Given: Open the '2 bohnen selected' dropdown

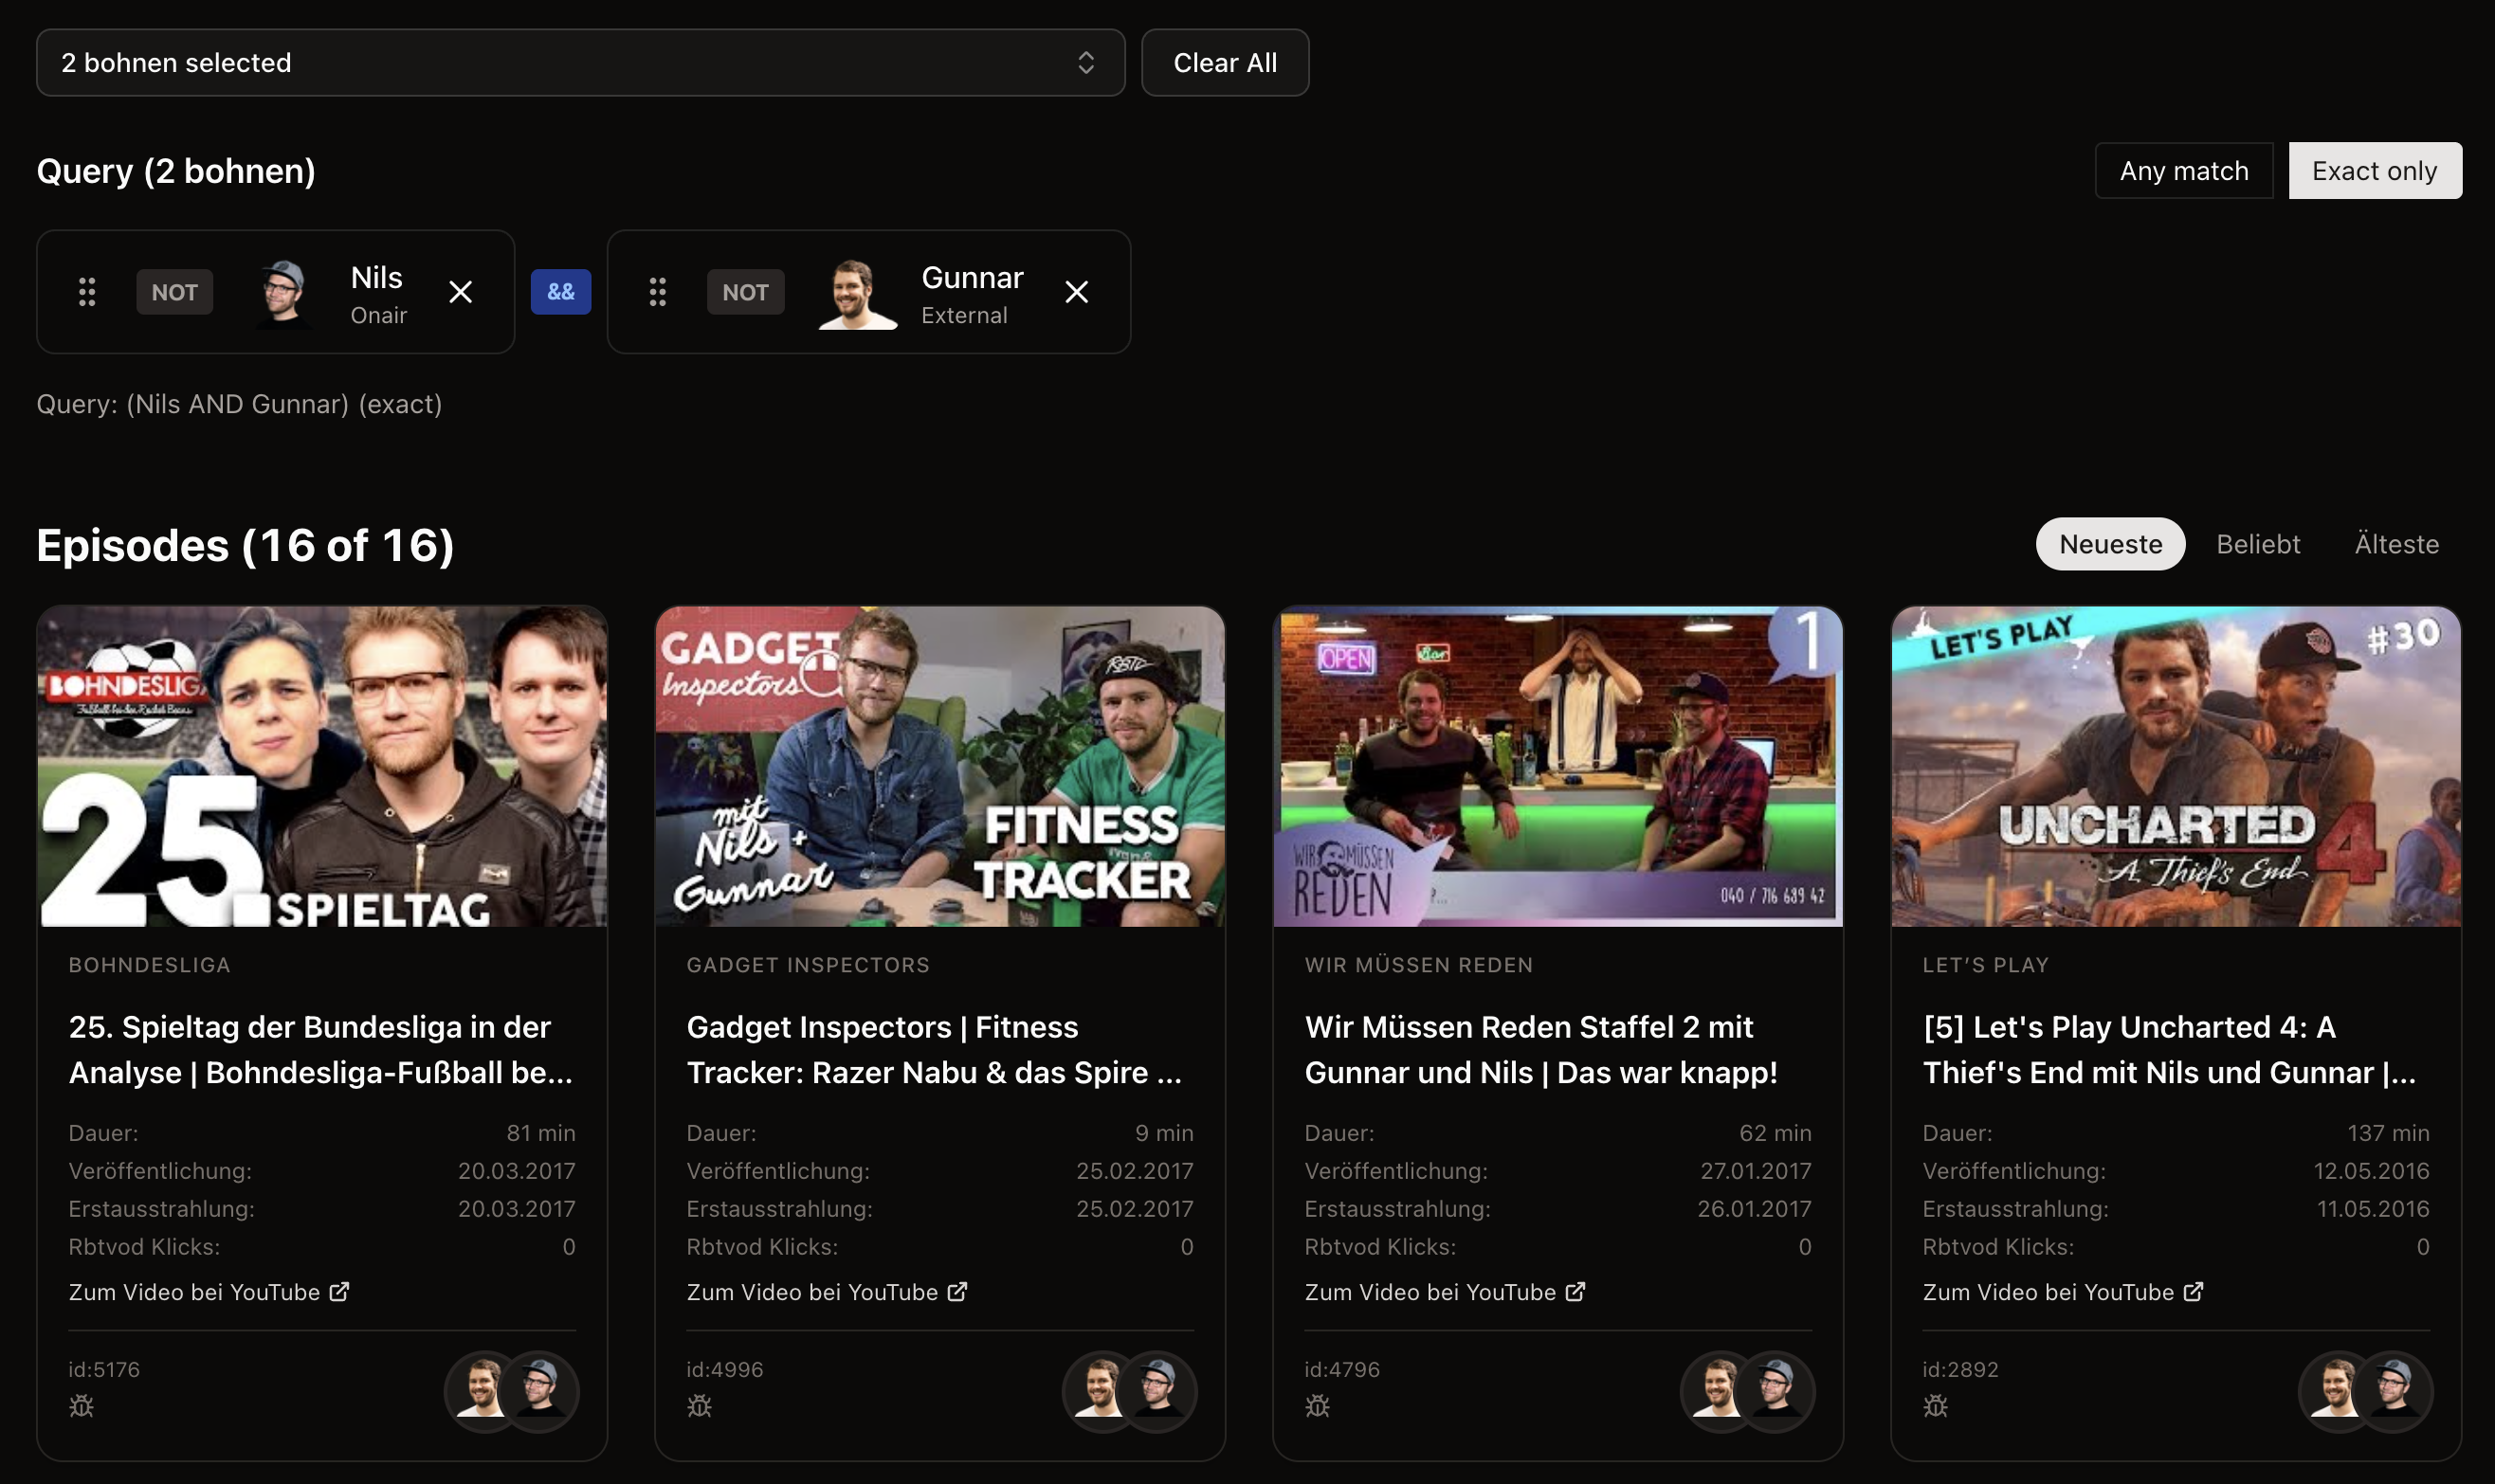Looking at the screenshot, I should point(580,63).
